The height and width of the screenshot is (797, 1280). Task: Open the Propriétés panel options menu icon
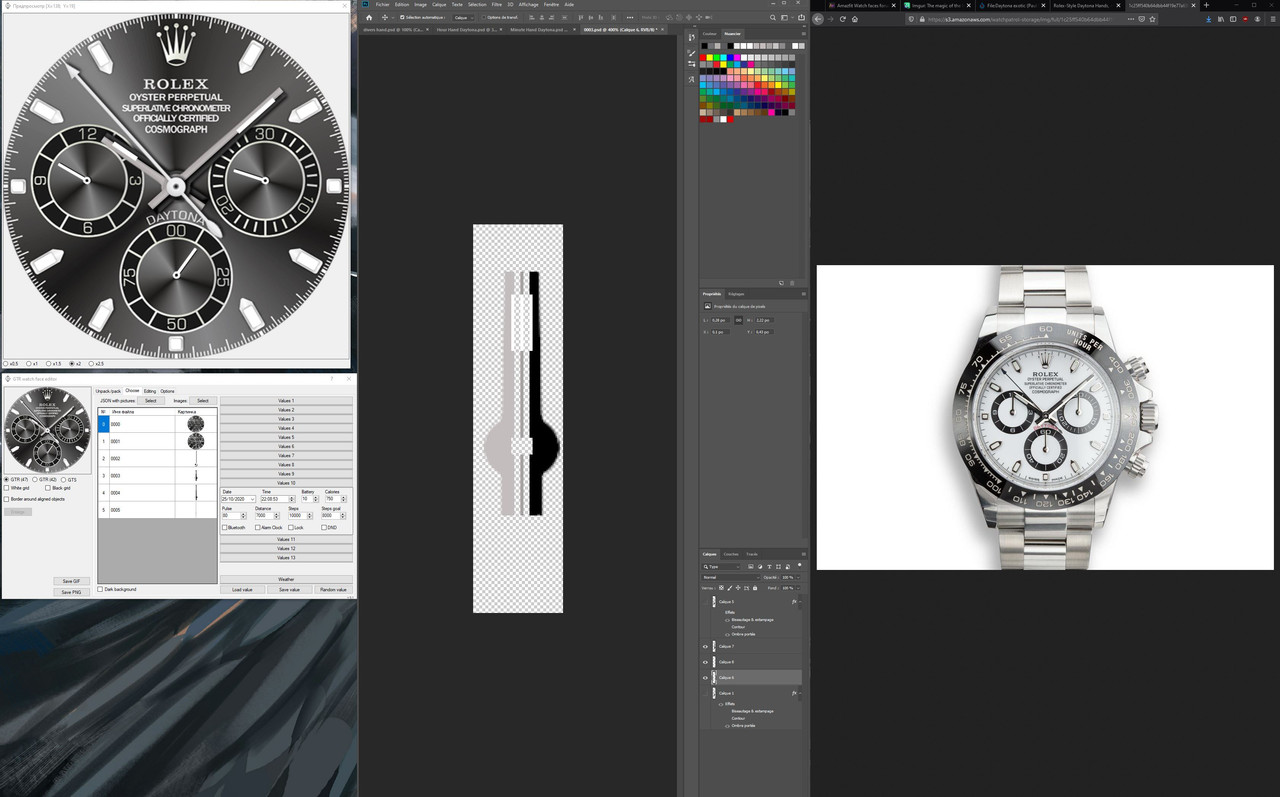[803, 294]
